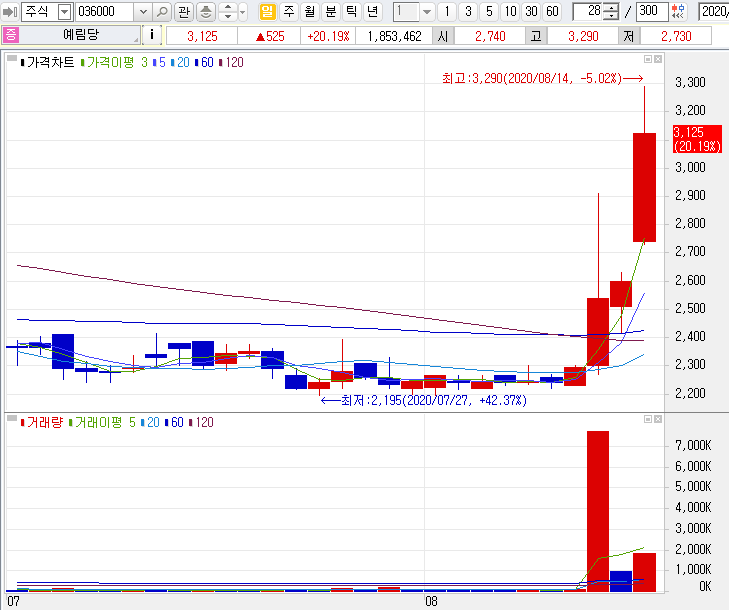Click the 최고:3,290 high annotation

point(543,79)
